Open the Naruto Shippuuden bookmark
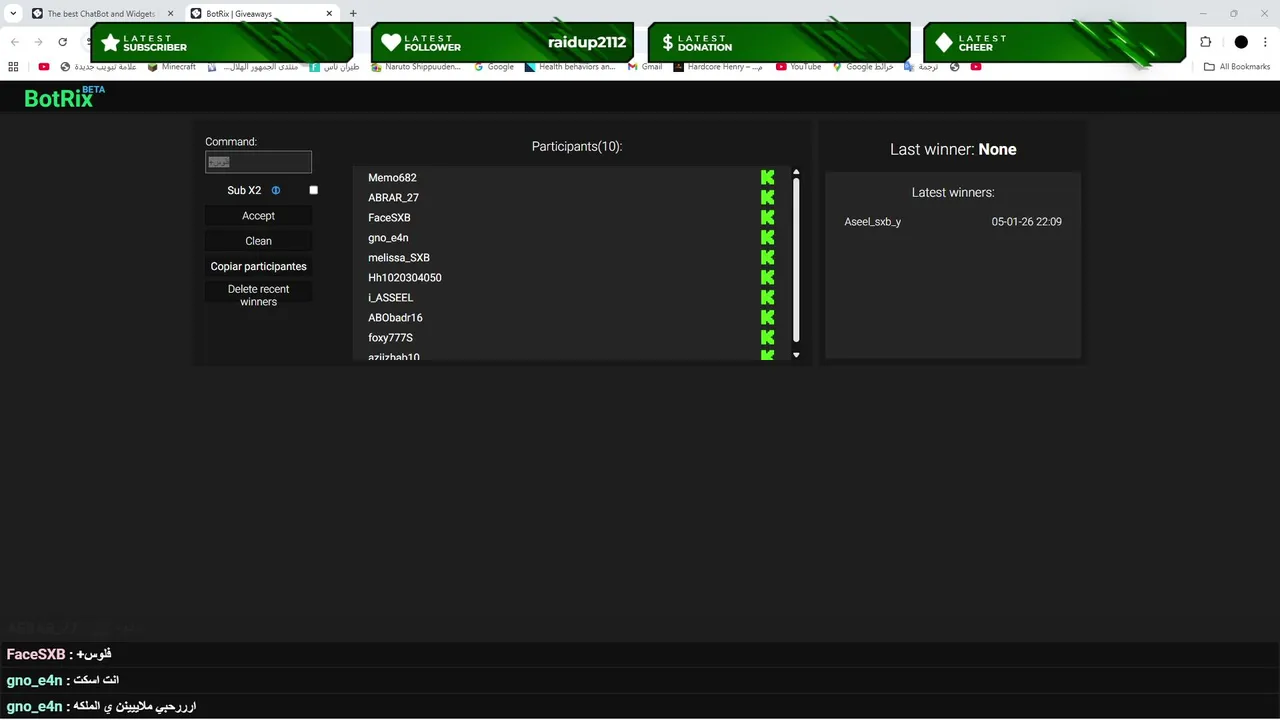The height and width of the screenshot is (720, 1280). point(416,67)
